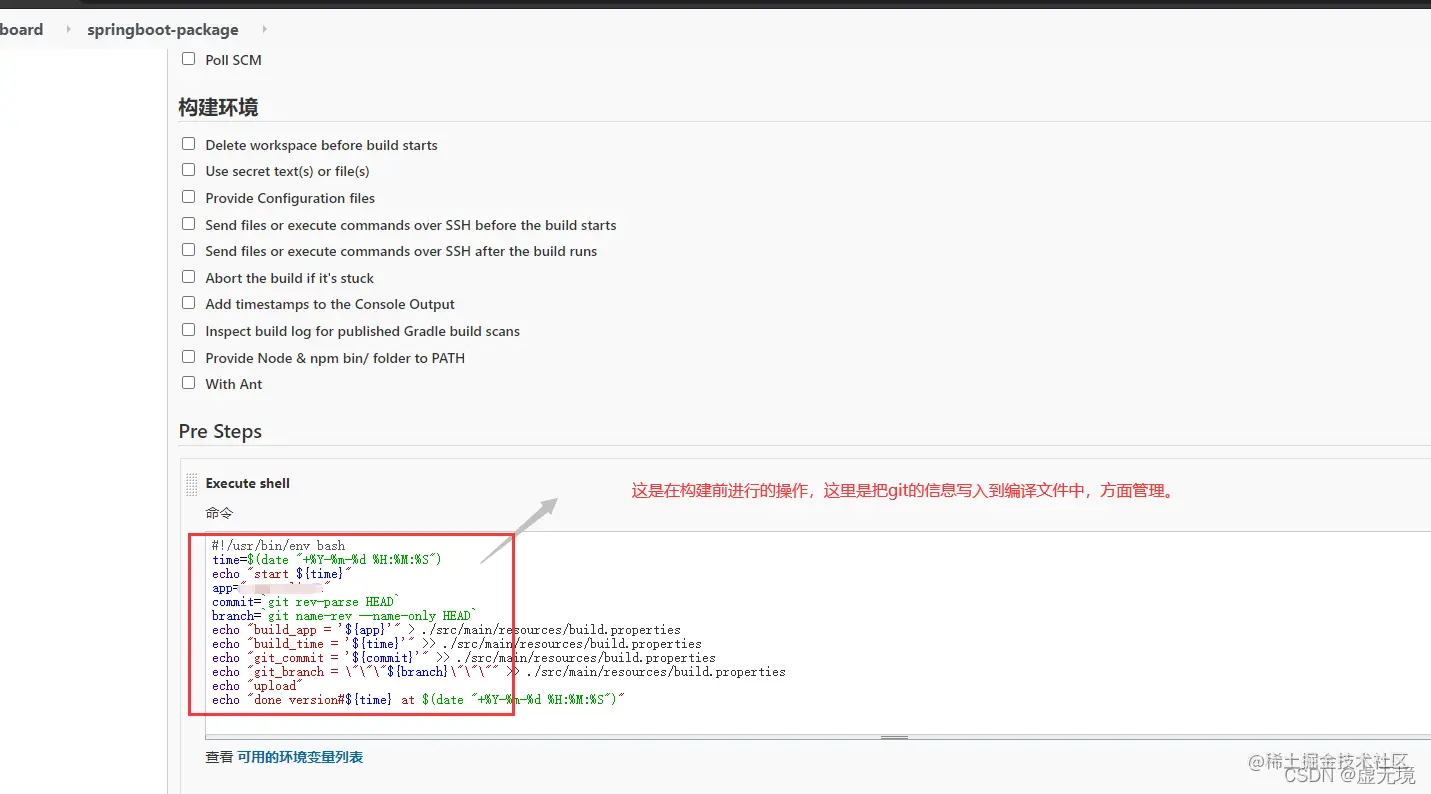Enable the Poll SCM checkbox

pyautogui.click(x=188, y=59)
